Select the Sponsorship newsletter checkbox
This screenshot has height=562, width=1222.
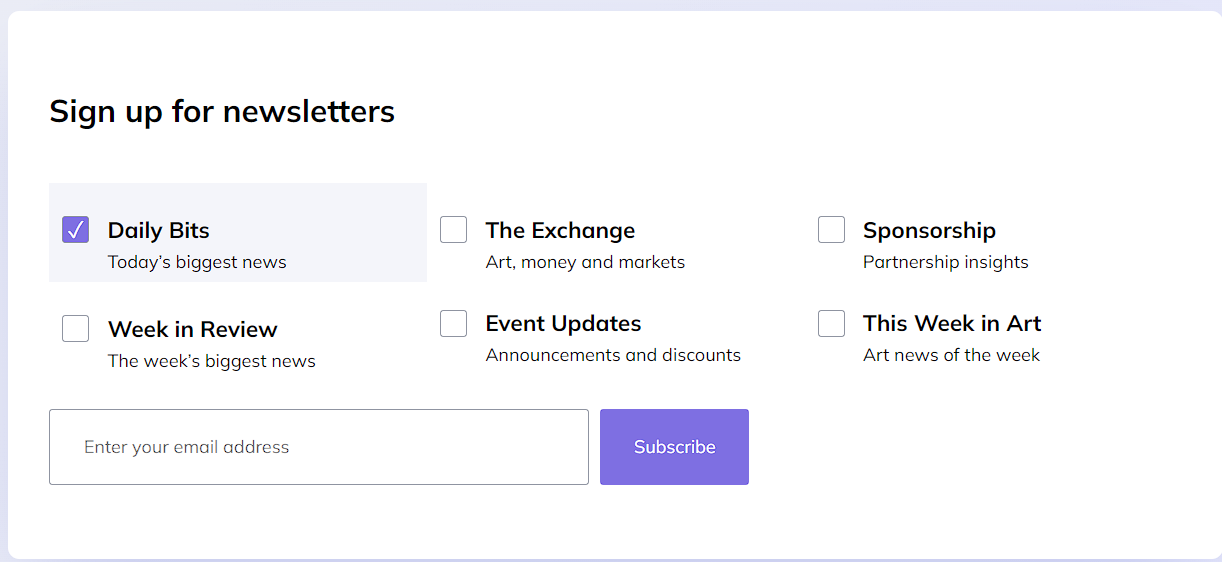point(831,230)
